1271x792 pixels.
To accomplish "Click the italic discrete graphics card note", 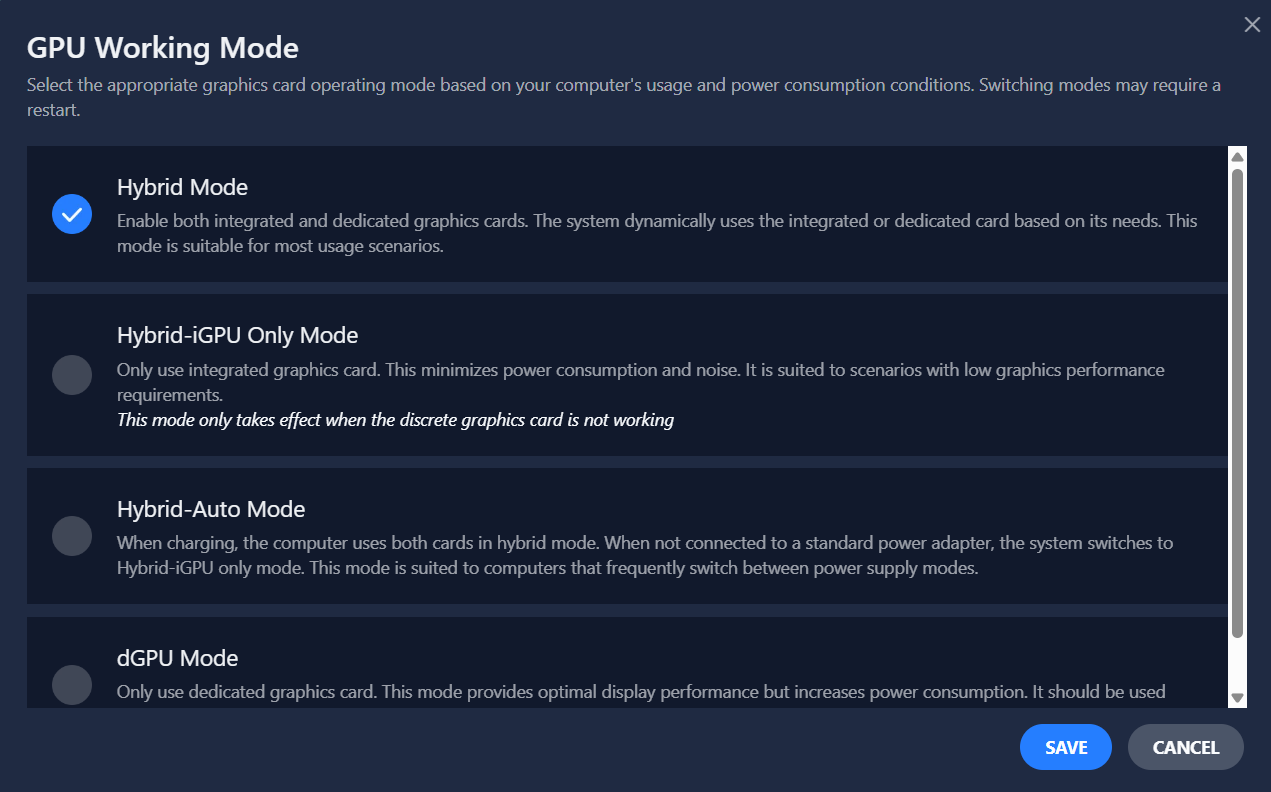I will tap(395, 420).
